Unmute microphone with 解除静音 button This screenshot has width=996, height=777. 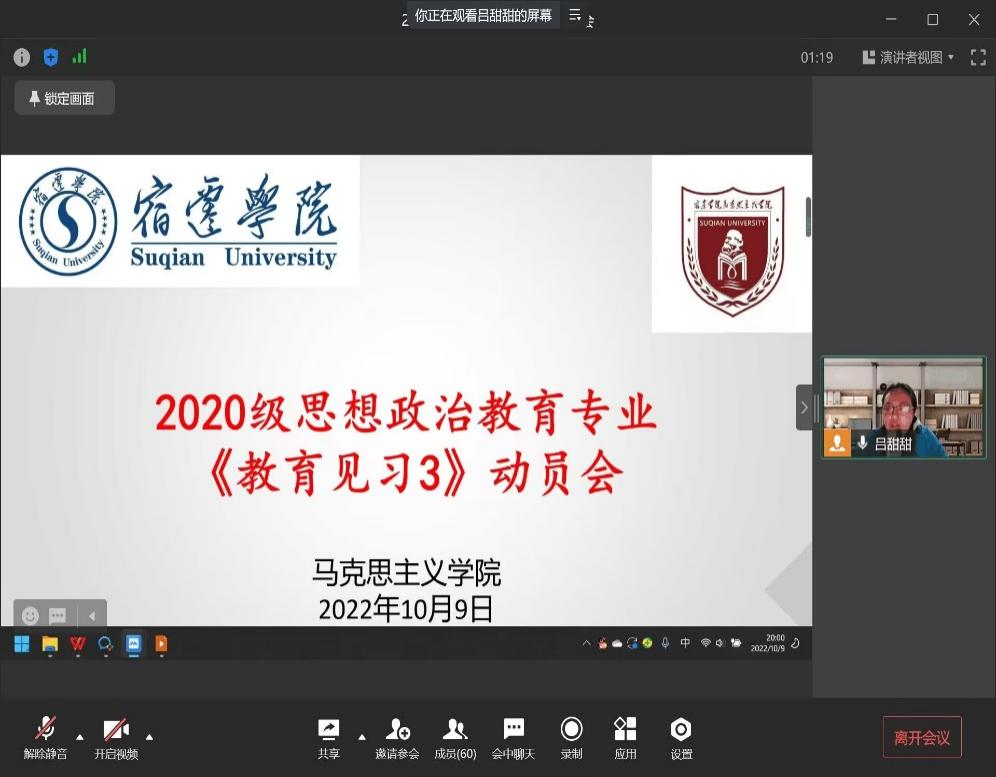(x=46, y=738)
